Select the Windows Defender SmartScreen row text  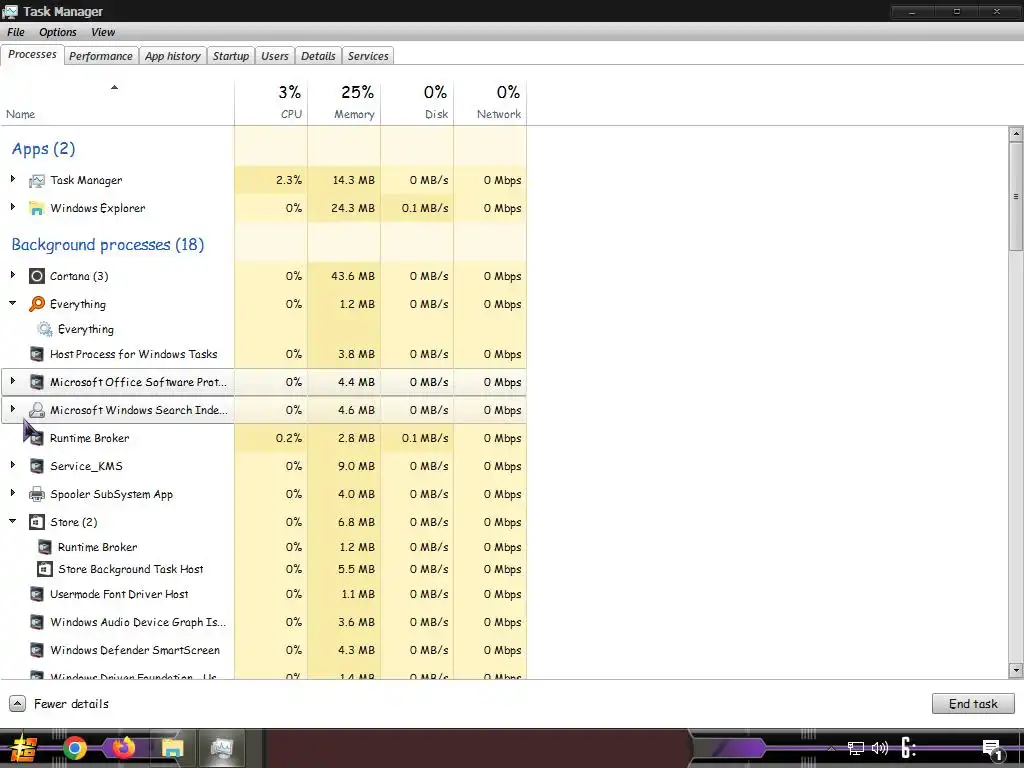tap(135, 650)
